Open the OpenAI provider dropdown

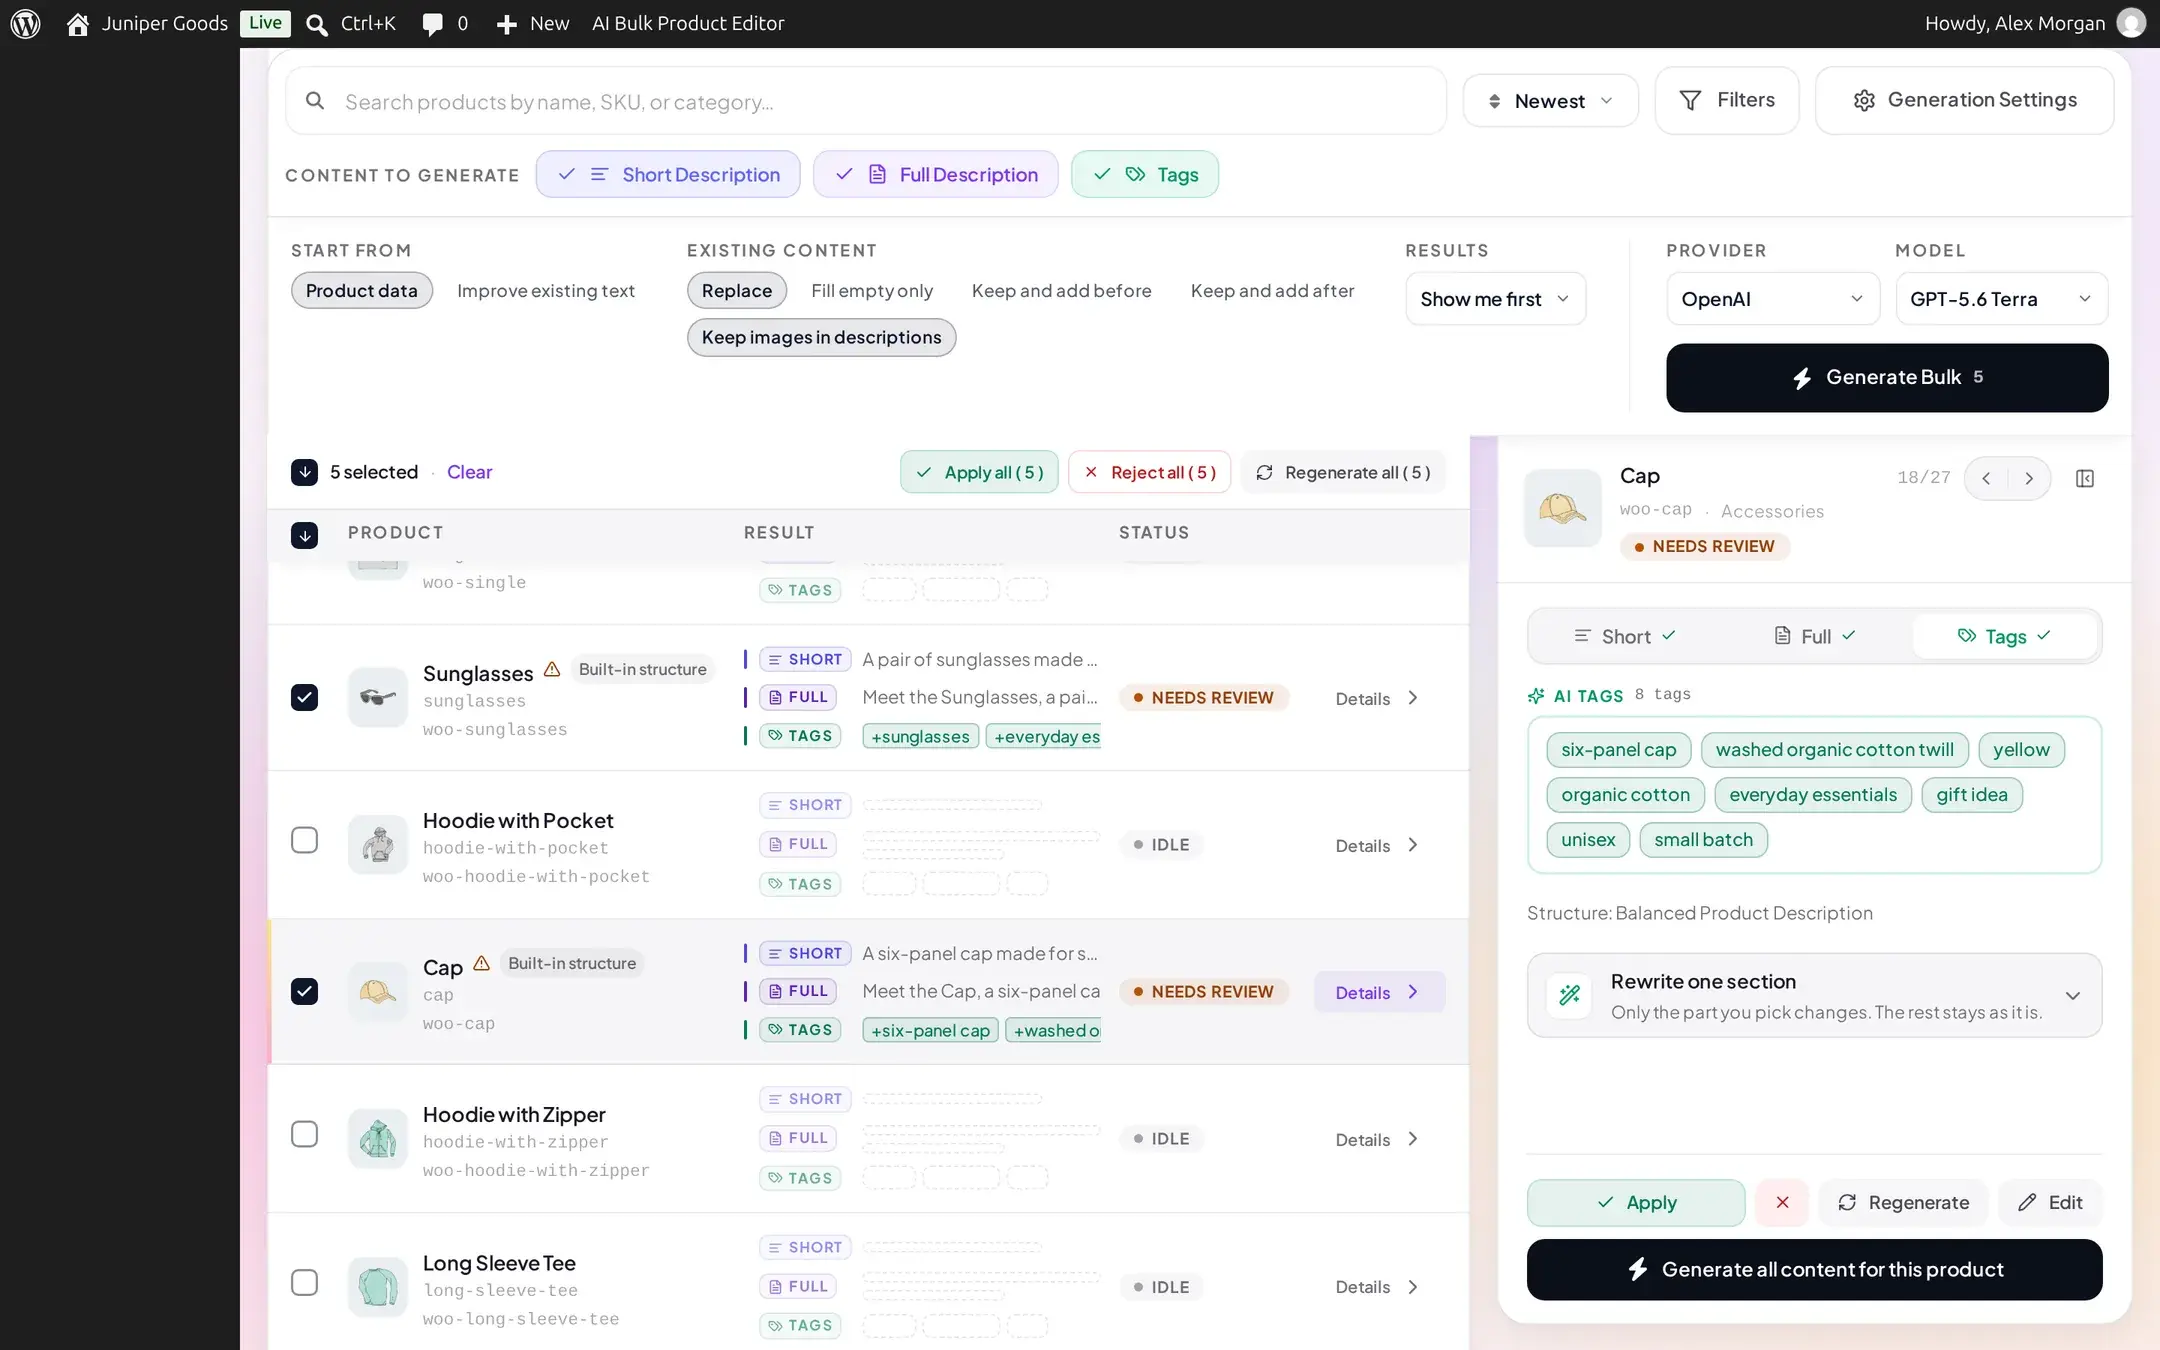(x=1773, y=298)
